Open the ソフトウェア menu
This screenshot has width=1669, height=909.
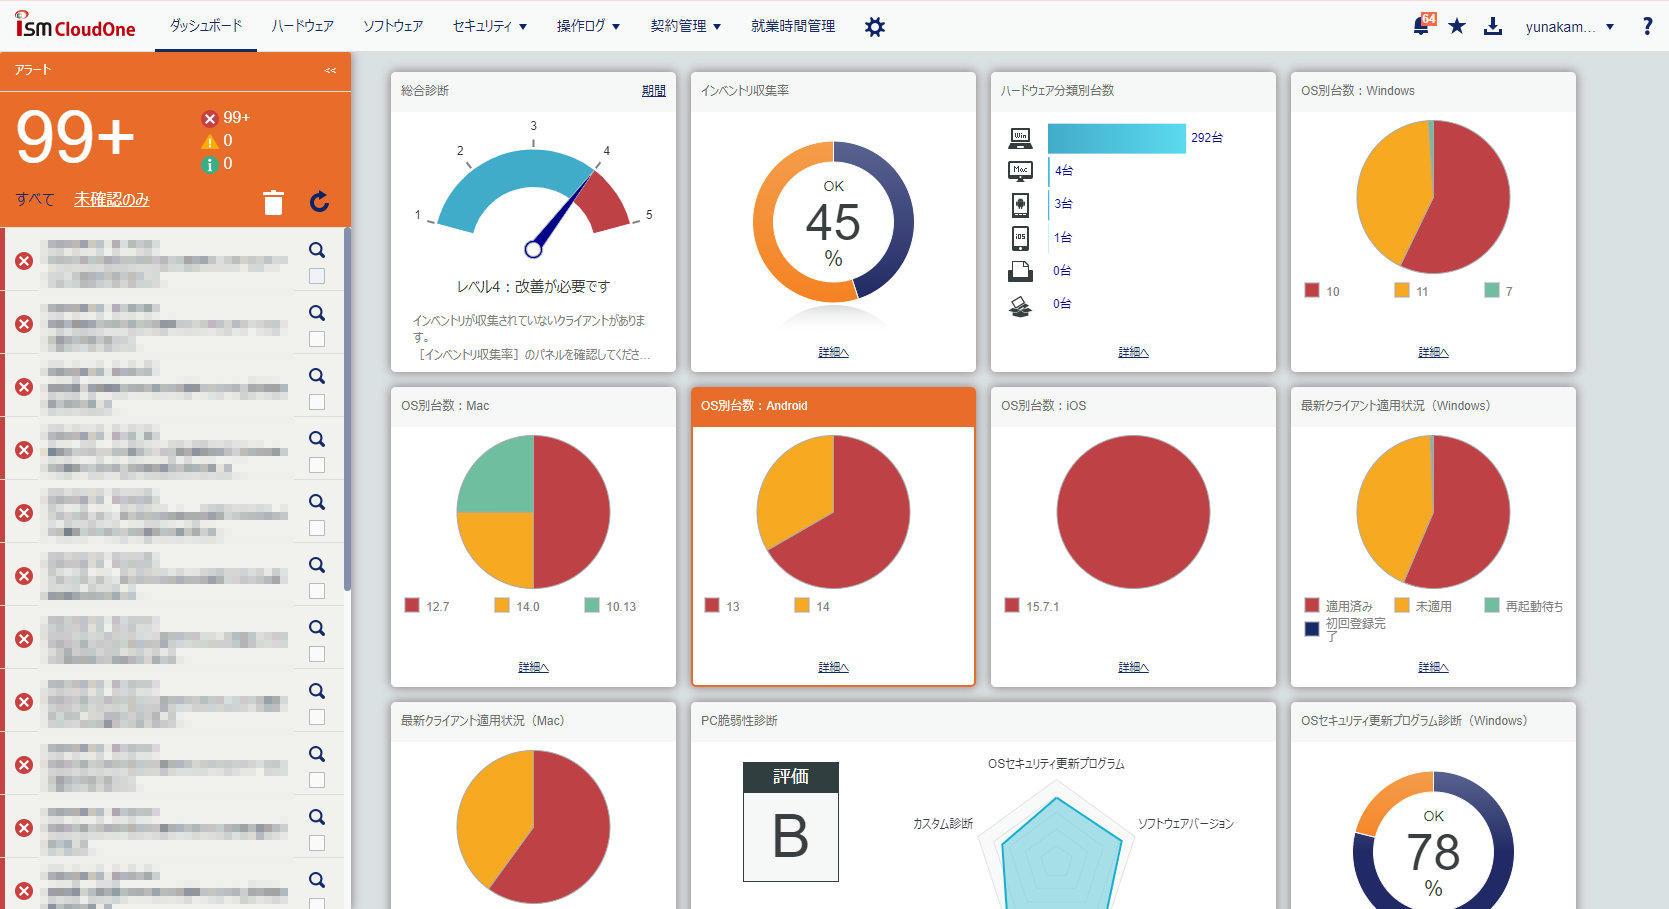click(x=393, y=26)
